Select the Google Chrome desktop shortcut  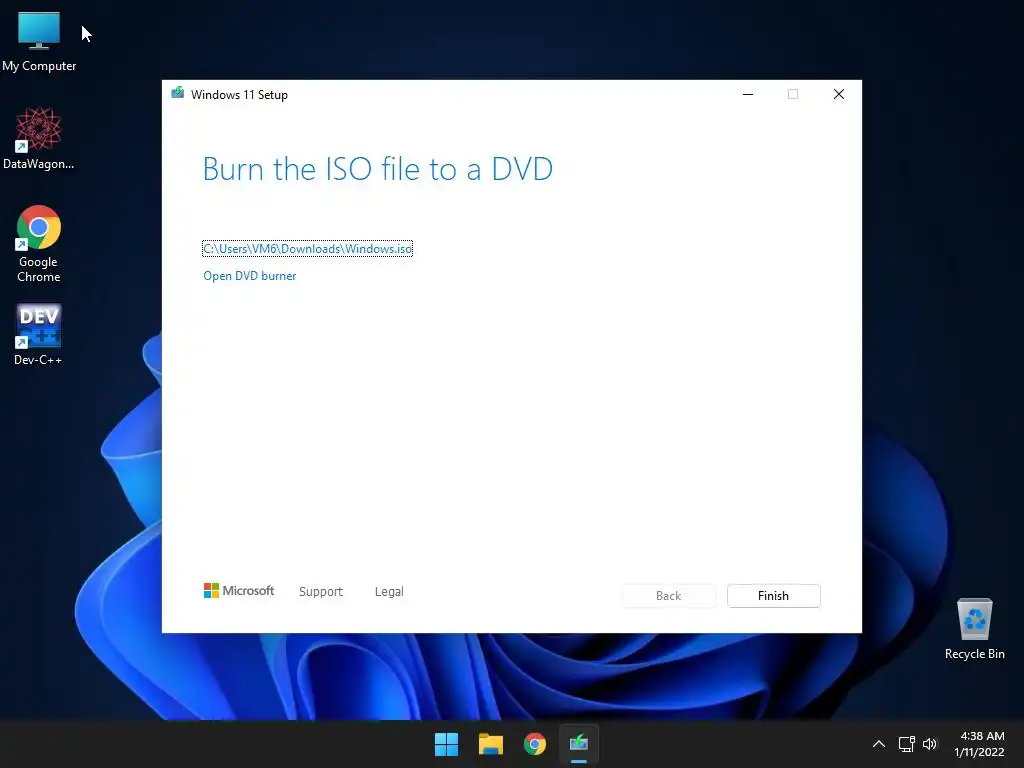(39, 244)
